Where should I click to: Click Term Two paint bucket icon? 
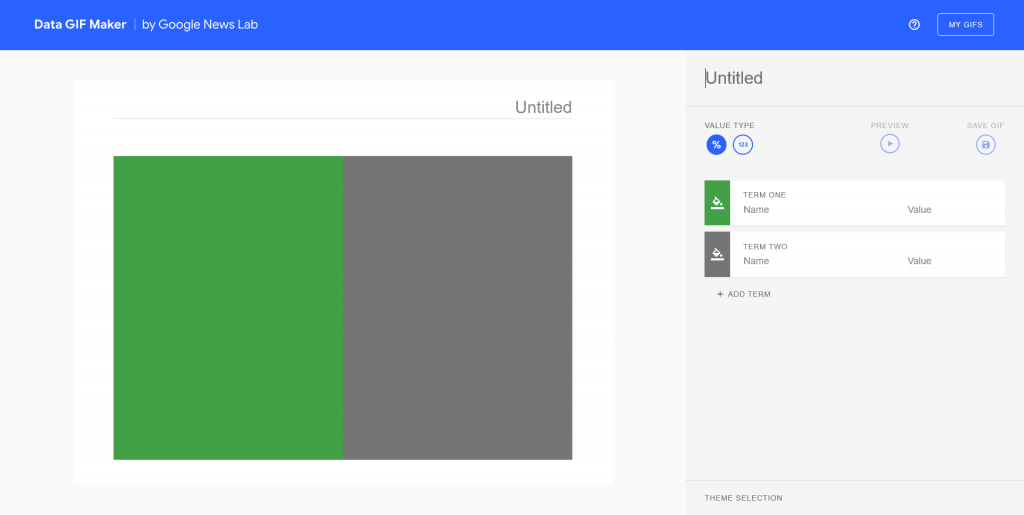[717, 254]
